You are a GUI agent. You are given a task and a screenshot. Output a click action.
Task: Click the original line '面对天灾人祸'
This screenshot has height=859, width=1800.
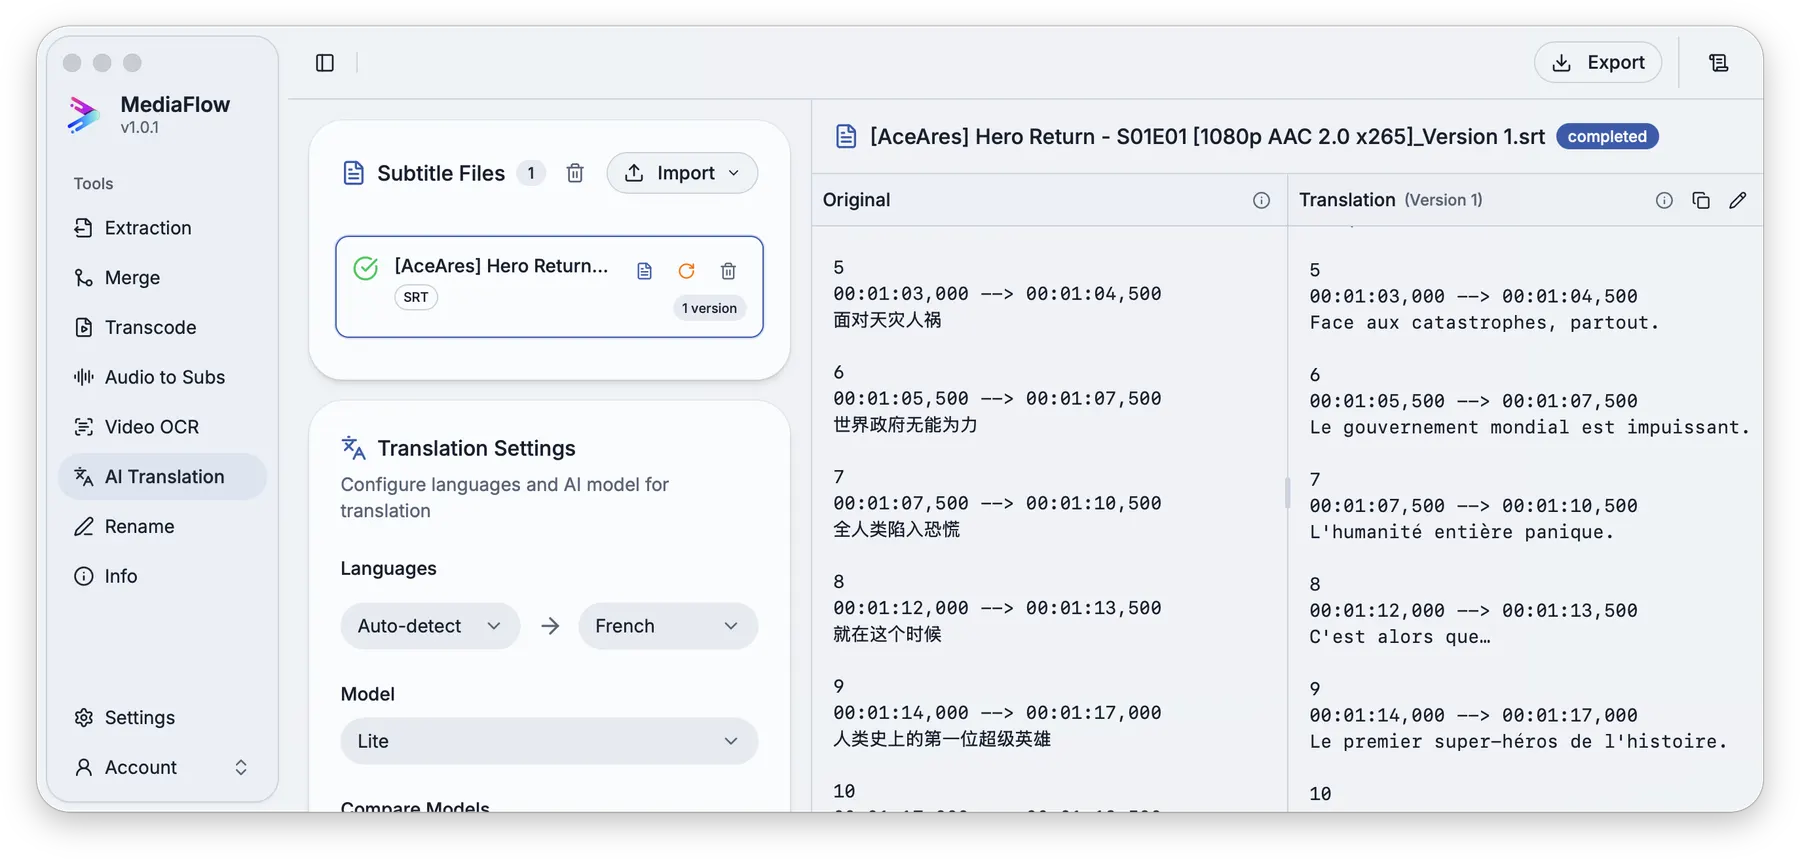pyautogui.click(x=887, y=320)
